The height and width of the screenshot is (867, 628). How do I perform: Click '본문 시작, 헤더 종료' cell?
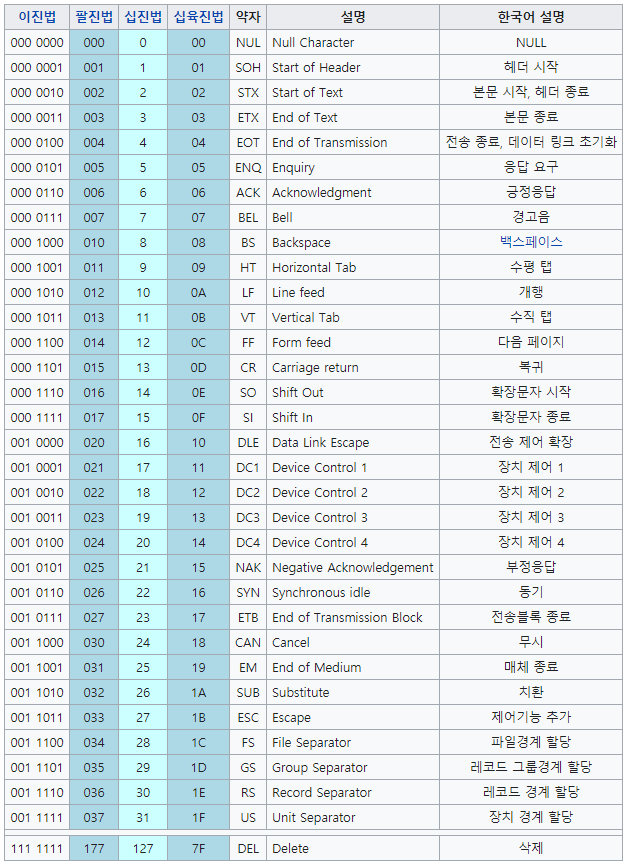[x=531, y=92]
